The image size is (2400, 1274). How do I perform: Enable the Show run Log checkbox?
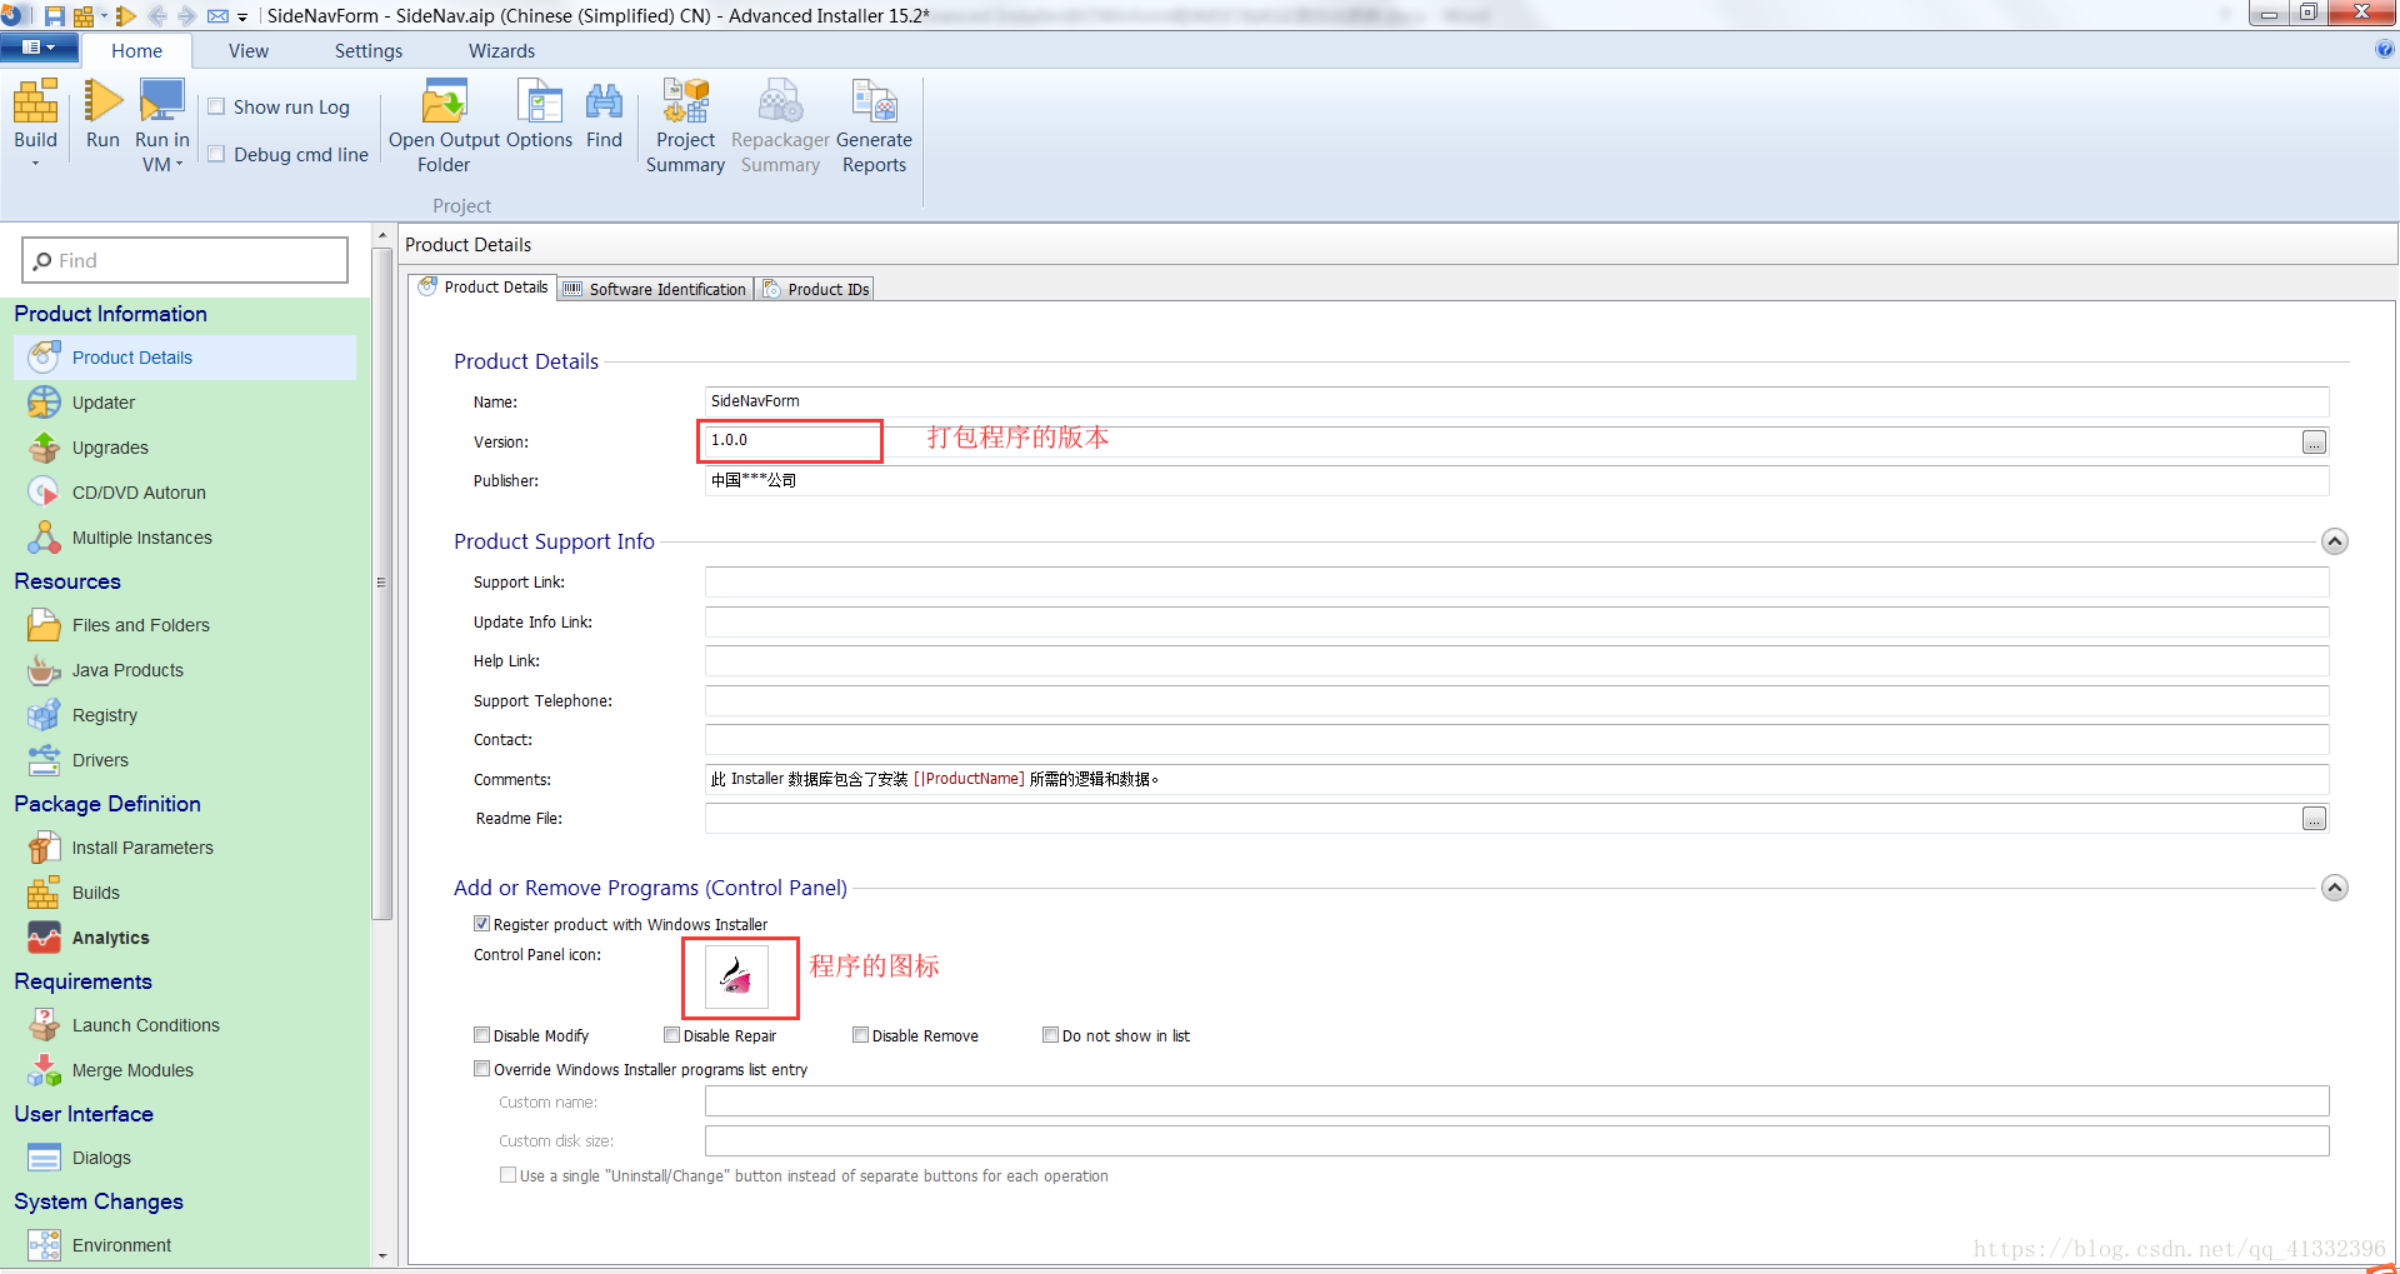click(x=217, y=107)
